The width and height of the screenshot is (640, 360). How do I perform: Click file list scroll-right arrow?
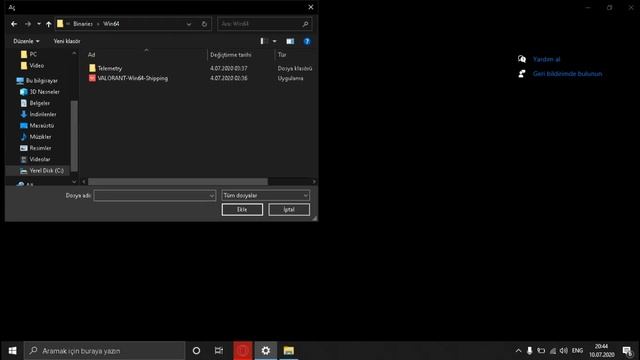tap(314, 182)
